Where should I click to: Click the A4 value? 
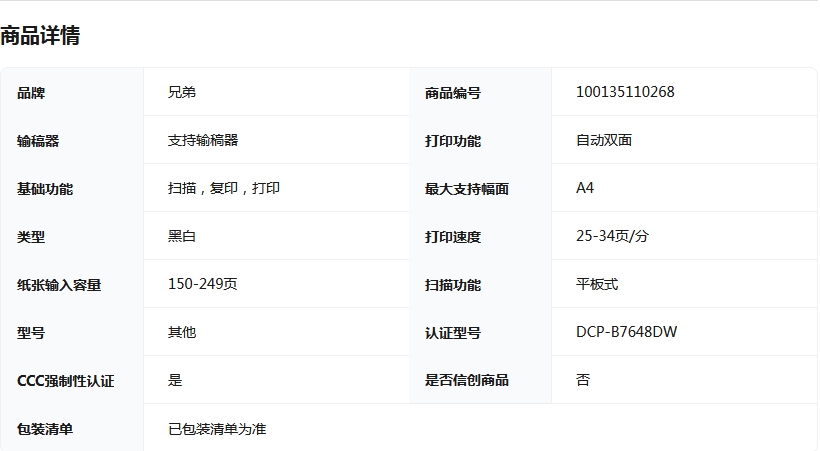(x=585, y=188)
